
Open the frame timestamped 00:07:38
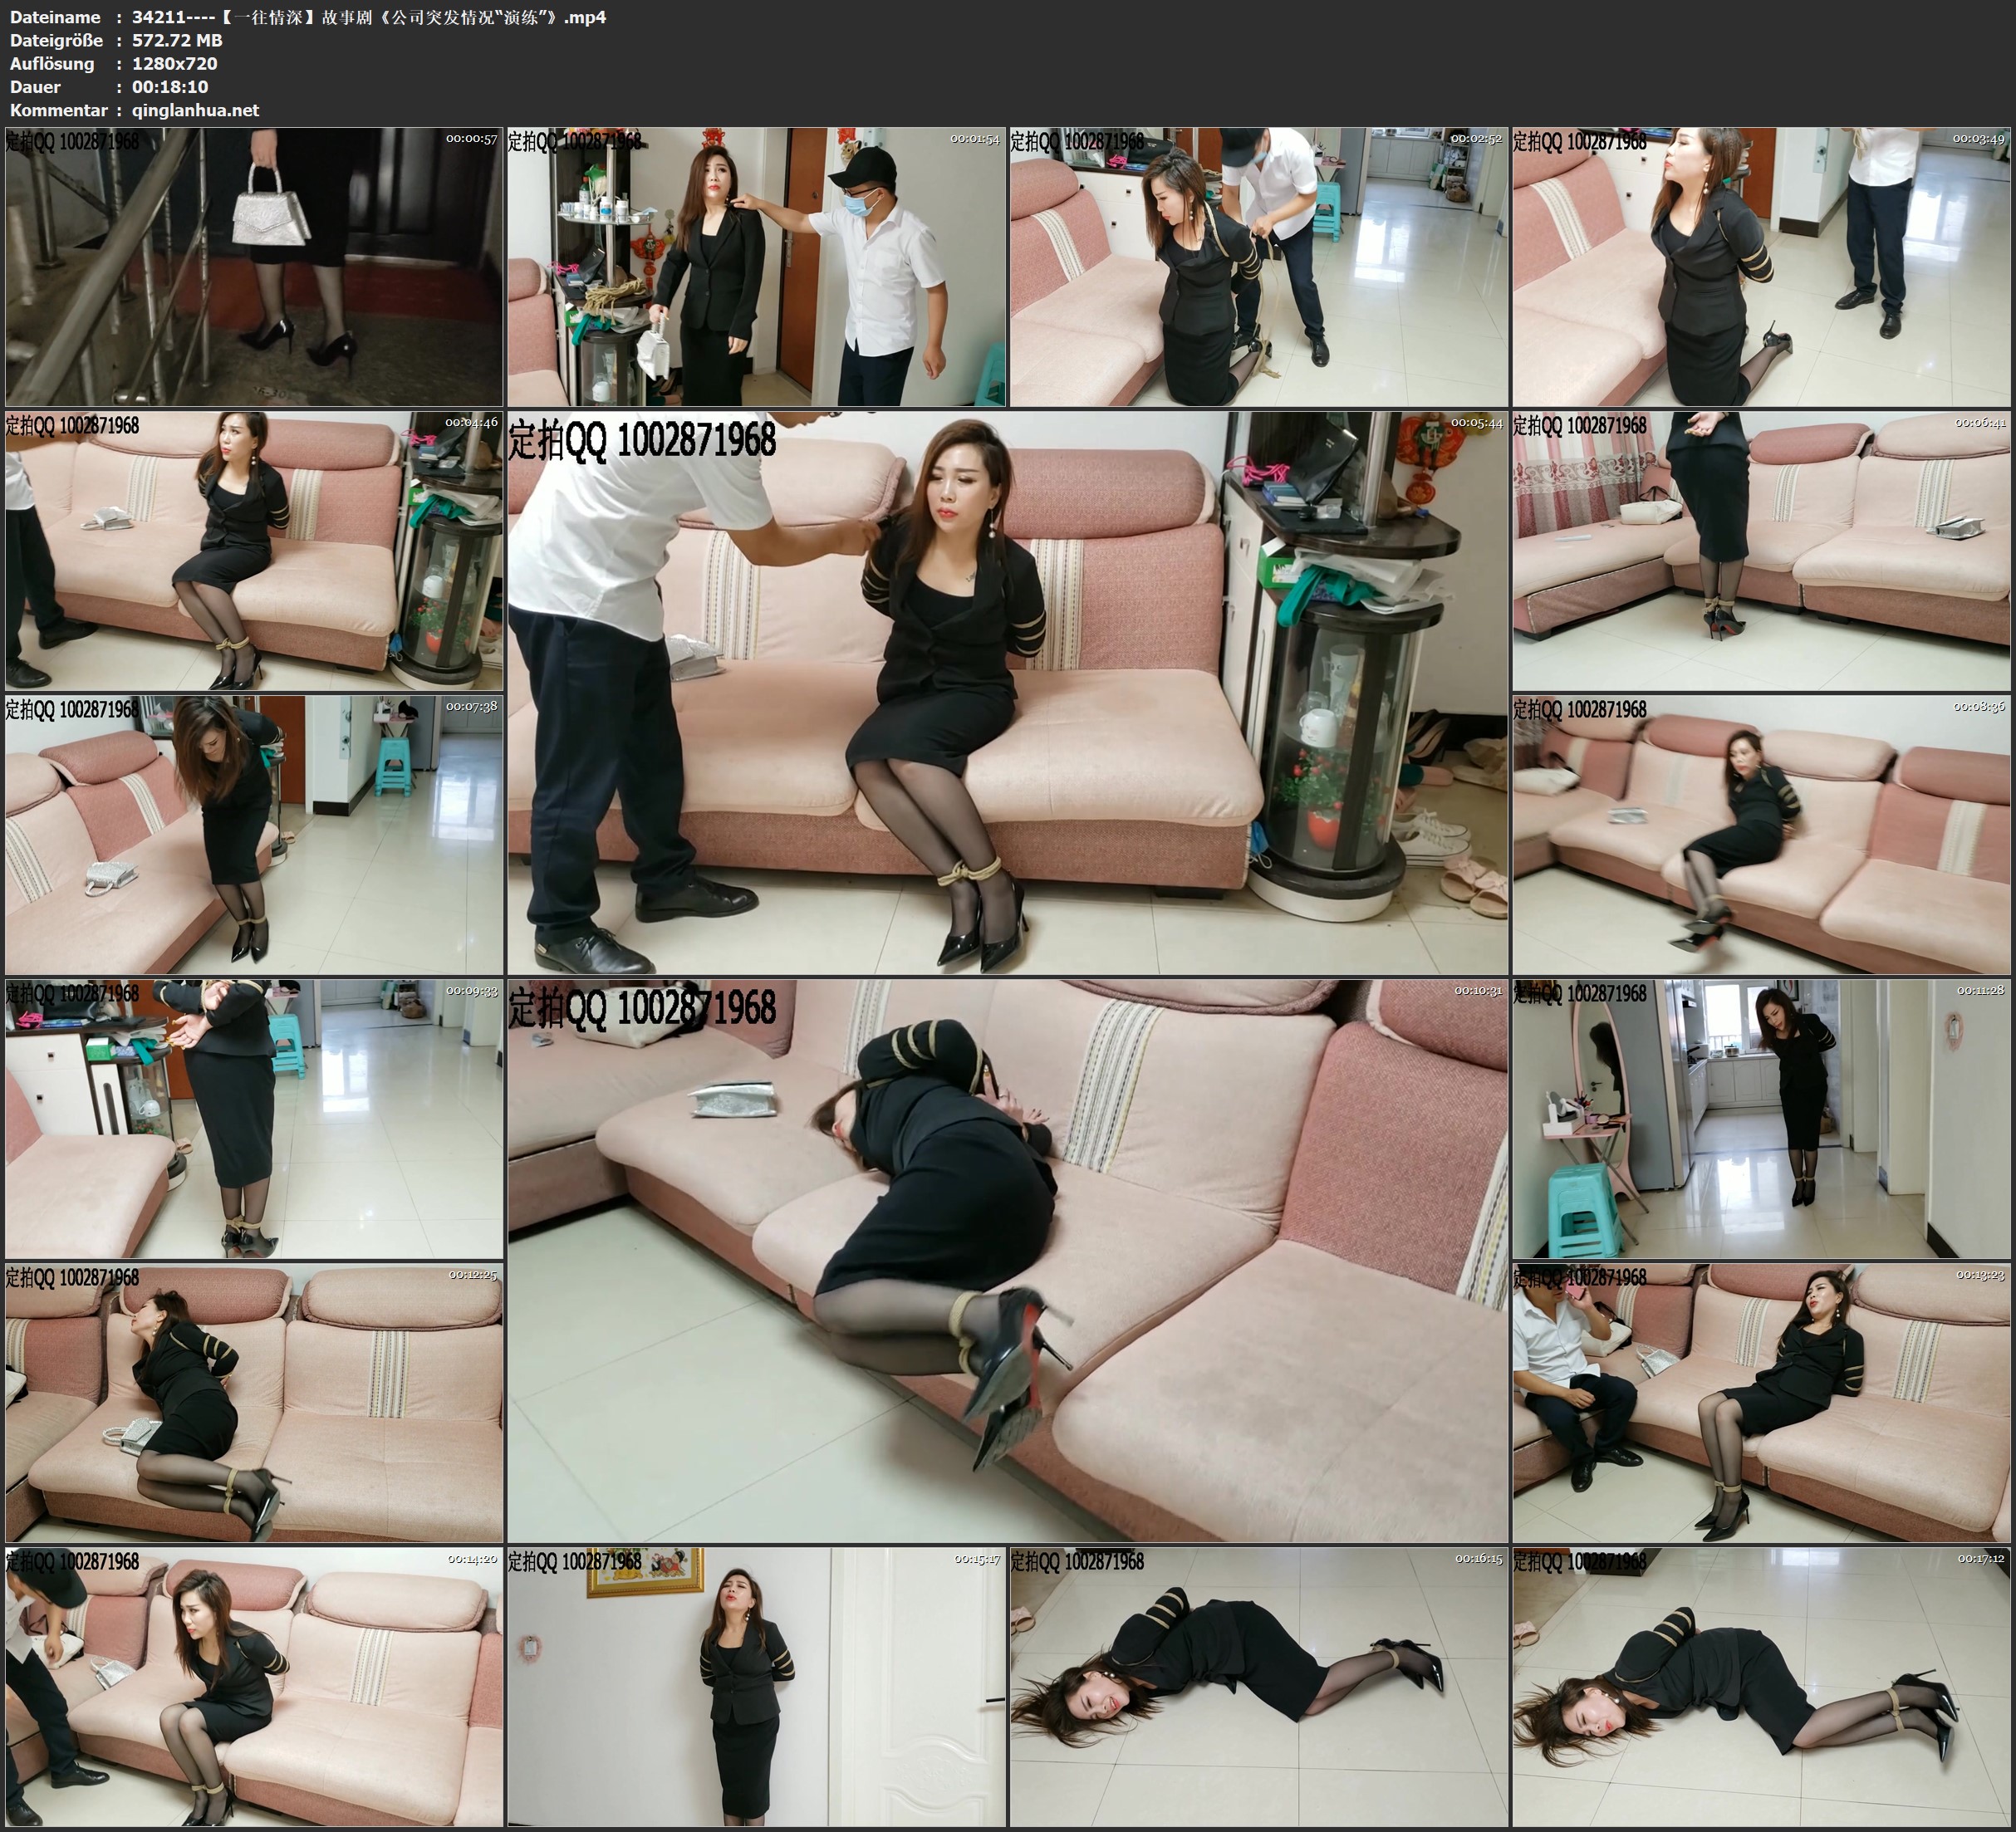coord(254,835)
